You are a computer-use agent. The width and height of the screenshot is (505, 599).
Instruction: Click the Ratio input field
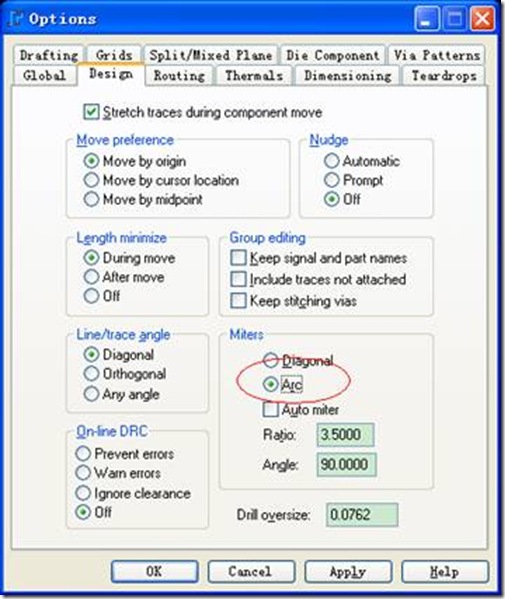tap(345, 435)
